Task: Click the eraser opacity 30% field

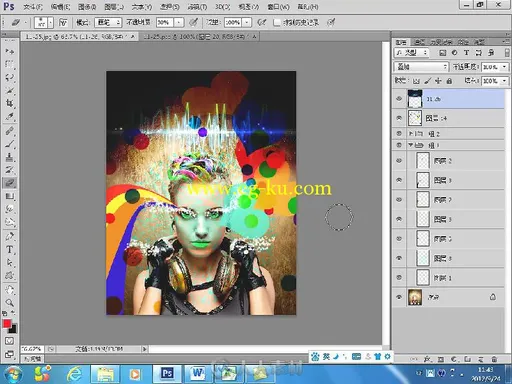Action: click(x=166, y=22)
